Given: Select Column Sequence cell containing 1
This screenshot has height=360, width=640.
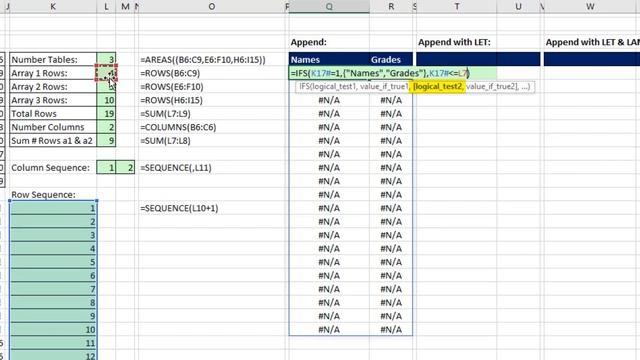Looking at the screenshot, I should pyautogui.click(x=106, y=167).
